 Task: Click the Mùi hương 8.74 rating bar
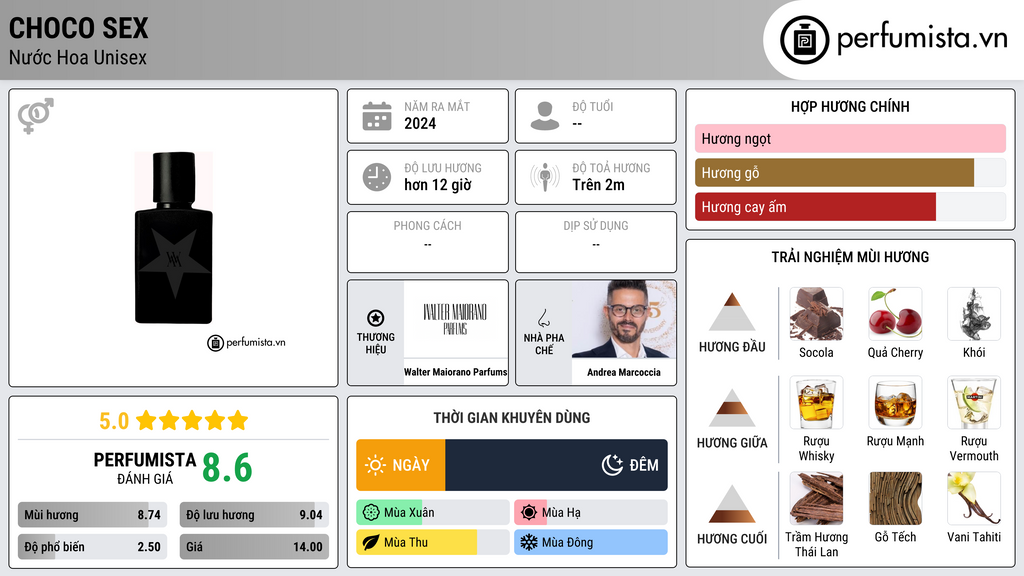point(92,515)
